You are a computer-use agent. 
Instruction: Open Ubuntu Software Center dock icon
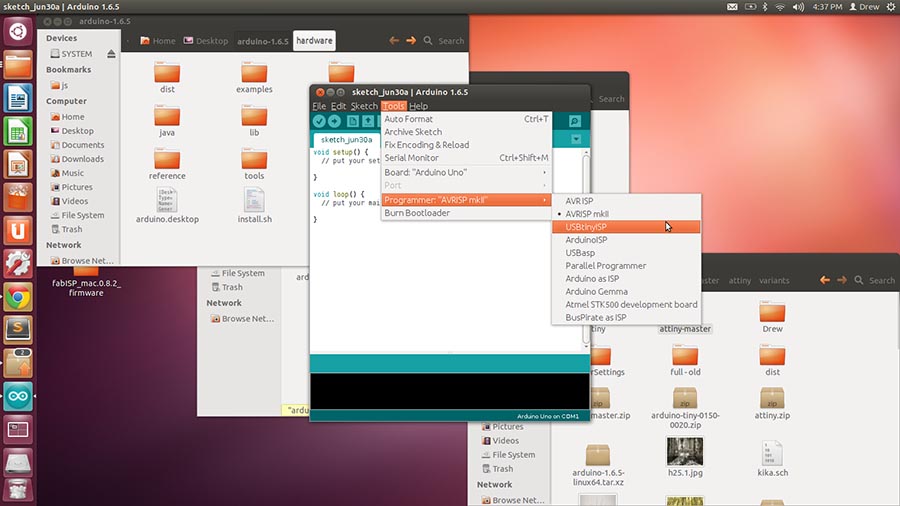18,197
